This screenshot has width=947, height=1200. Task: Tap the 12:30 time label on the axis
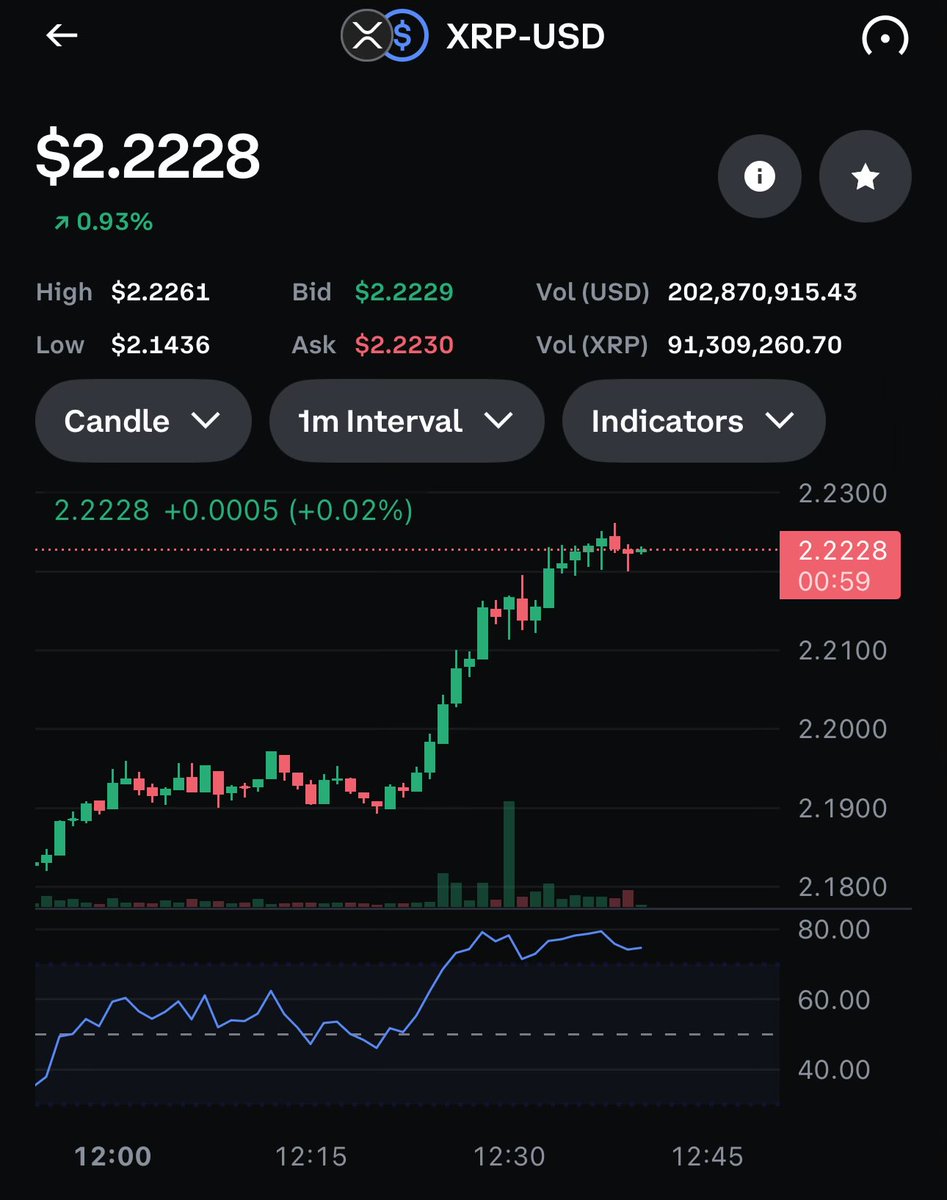pos(509,1155)
